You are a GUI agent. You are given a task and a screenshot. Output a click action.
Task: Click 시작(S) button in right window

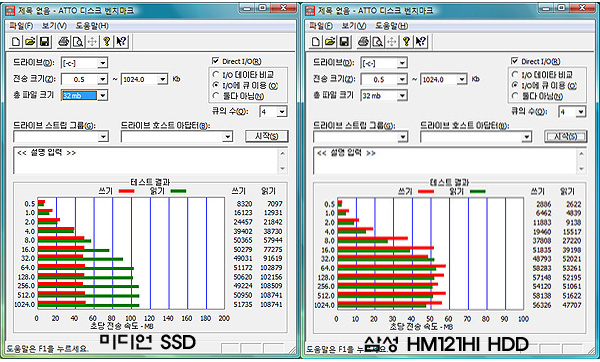click(566, 136)
